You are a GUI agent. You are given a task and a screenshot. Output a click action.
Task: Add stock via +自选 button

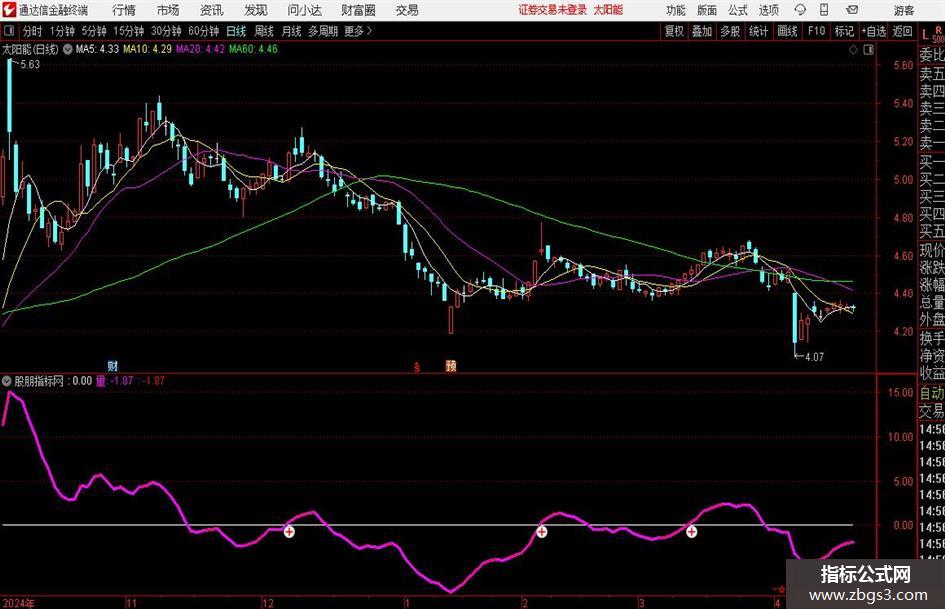click(x=874, y=31)
